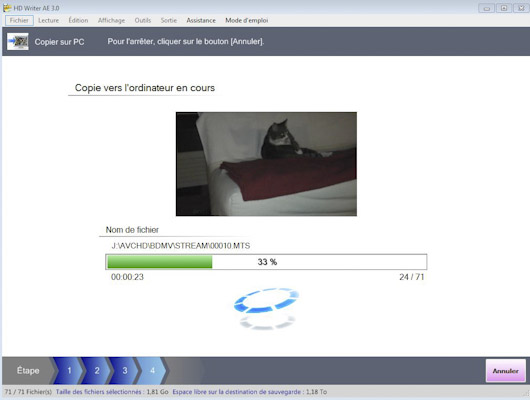This screenshot has width=530, height=400.
Task: Open the Édition menu
Action: coord(78,20)
